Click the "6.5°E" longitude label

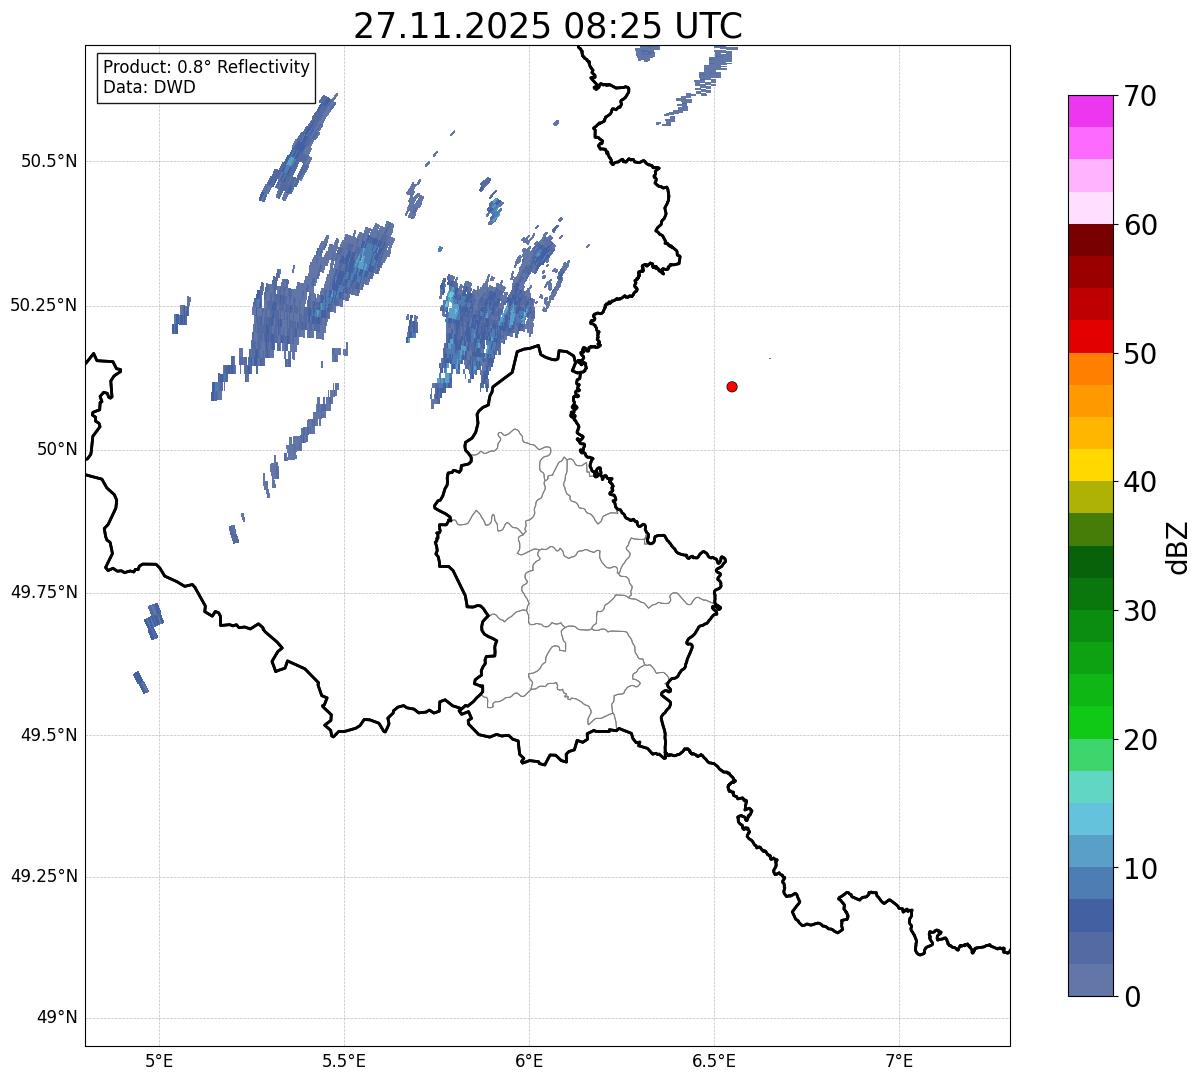pyautogui.click(x=714, y=1060)
